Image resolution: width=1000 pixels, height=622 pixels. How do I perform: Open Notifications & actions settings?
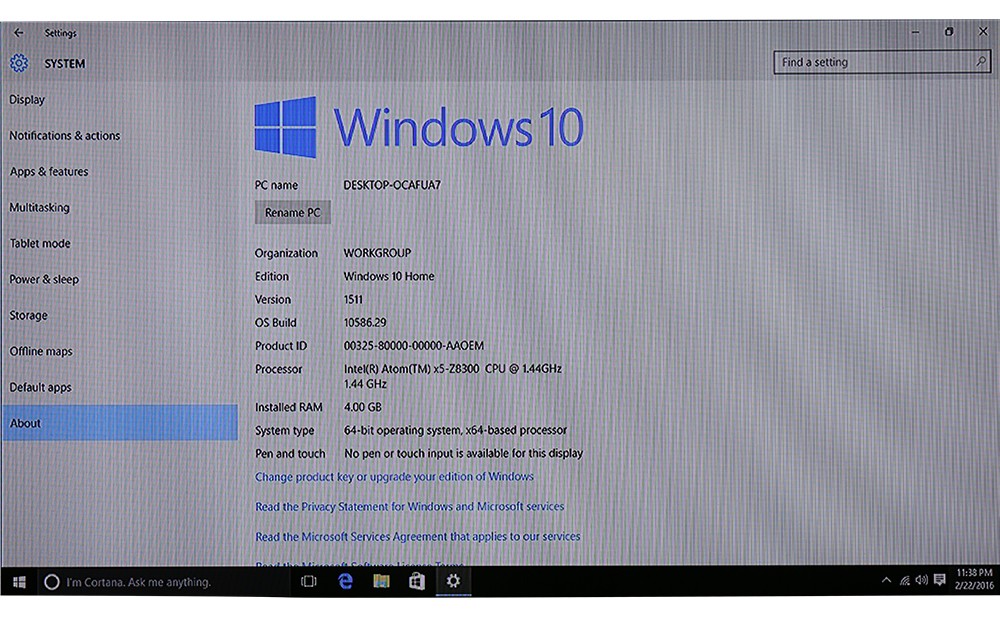(x=64, y=136)
